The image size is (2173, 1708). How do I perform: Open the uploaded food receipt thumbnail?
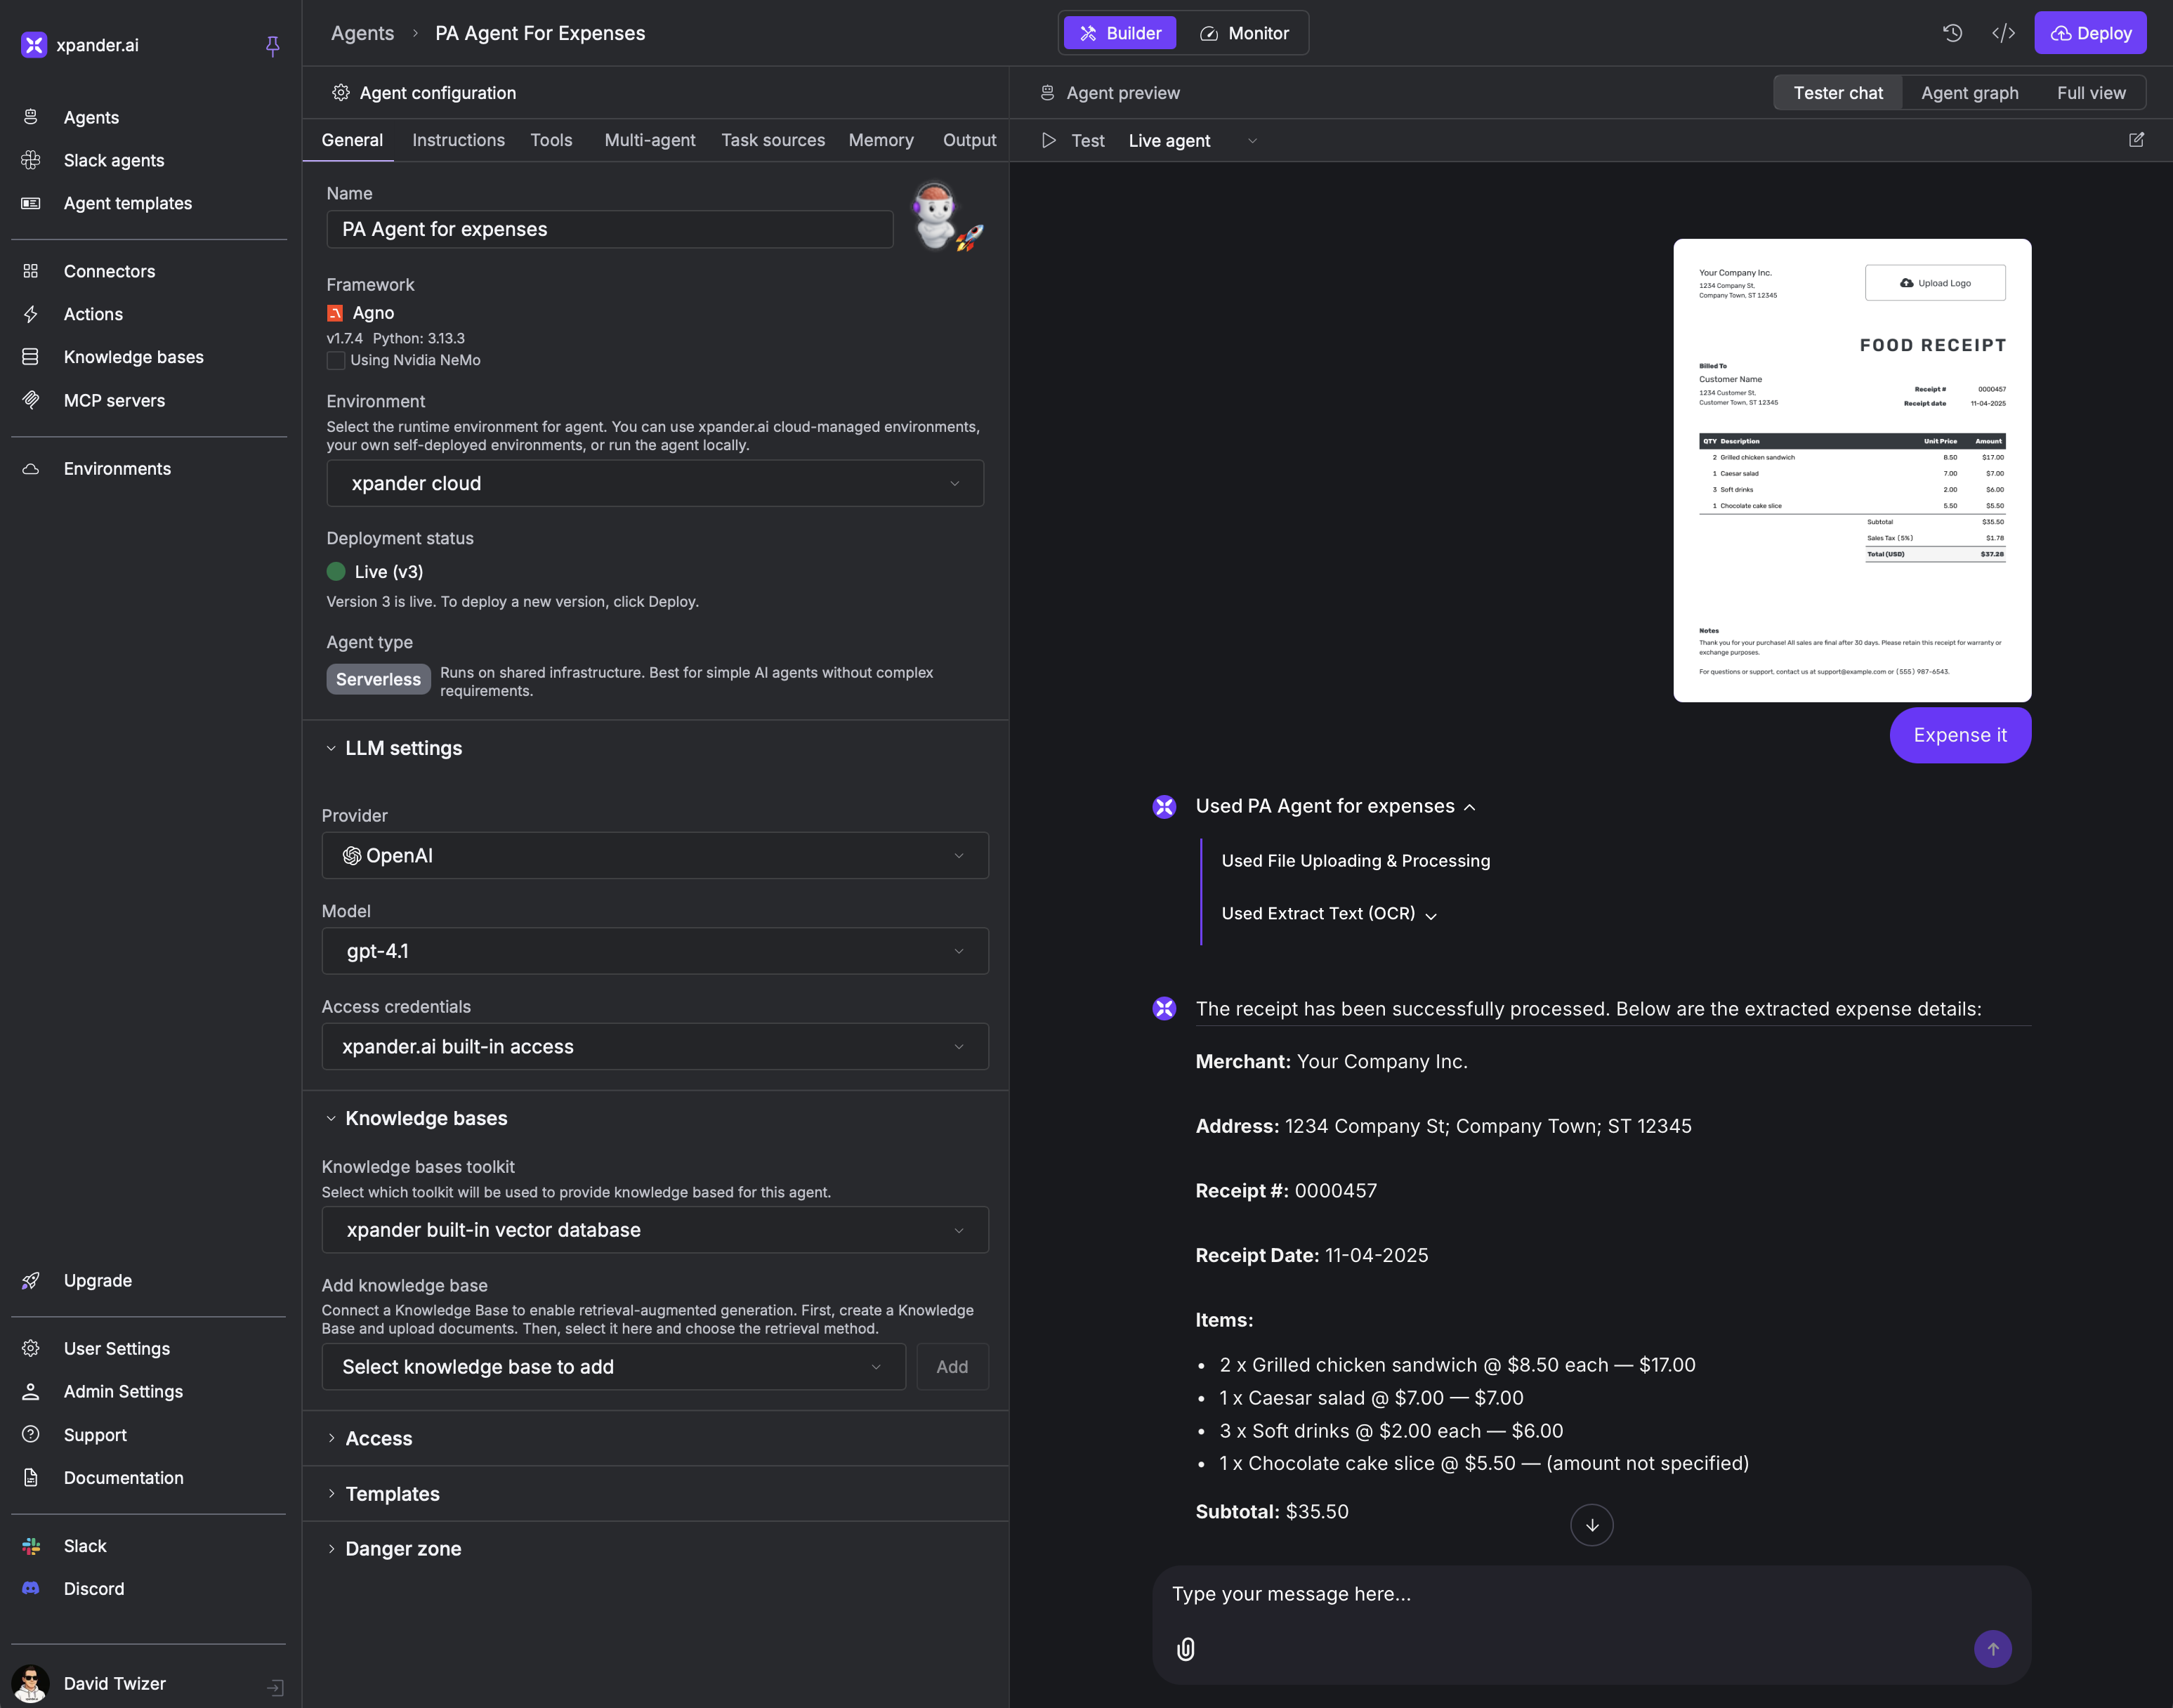point(1851,470)
